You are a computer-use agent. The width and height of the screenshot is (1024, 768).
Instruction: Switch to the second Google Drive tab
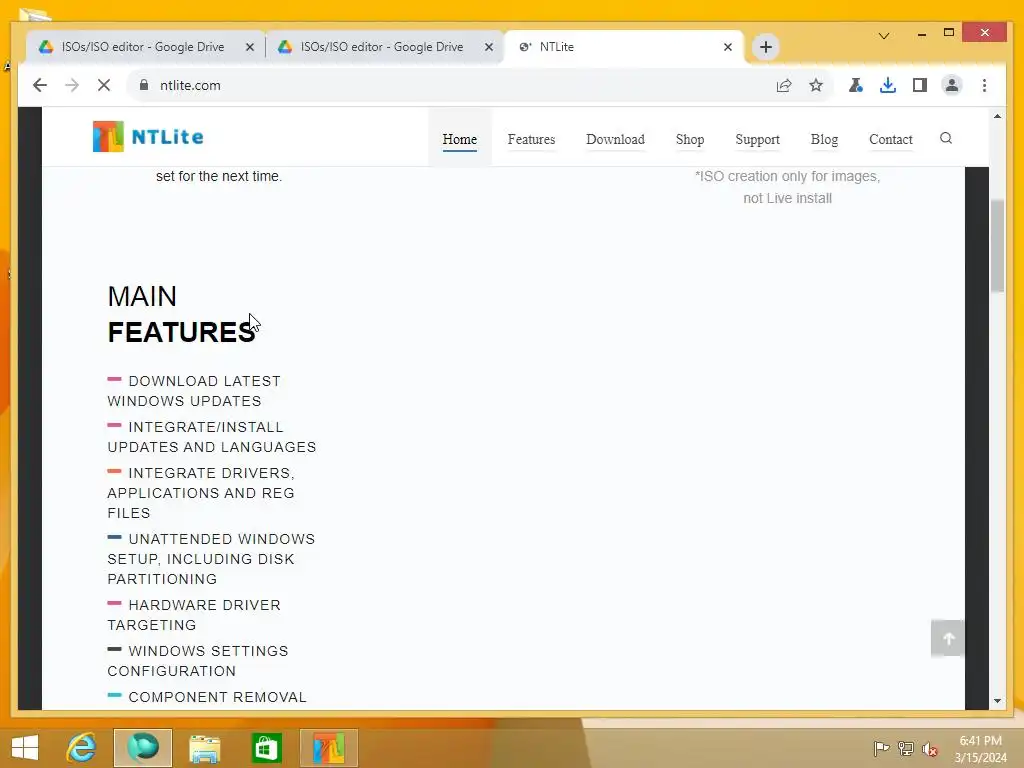pos(381,47)
